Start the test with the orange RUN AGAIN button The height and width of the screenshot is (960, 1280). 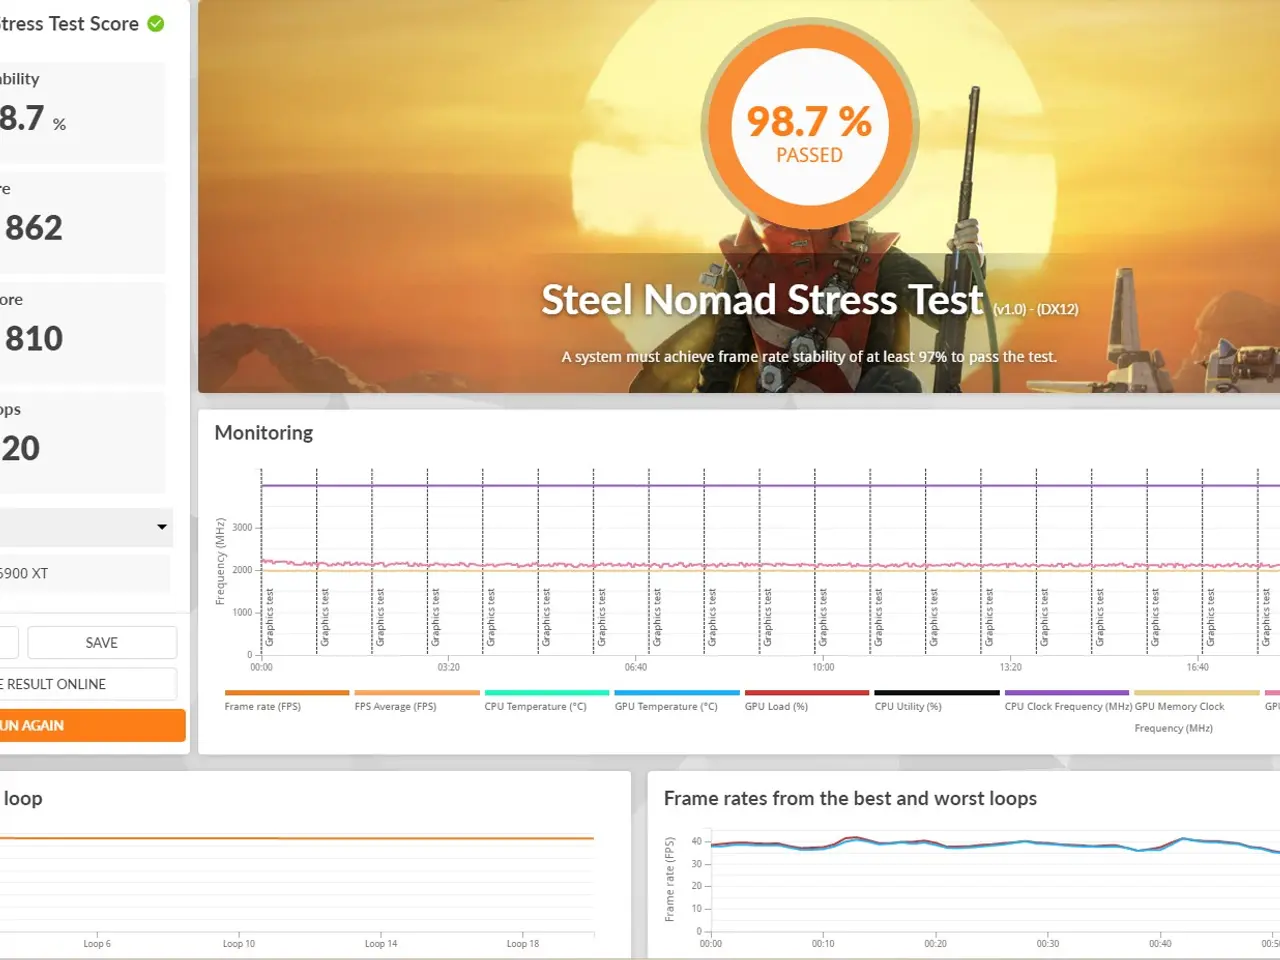(x=92, y=725)
